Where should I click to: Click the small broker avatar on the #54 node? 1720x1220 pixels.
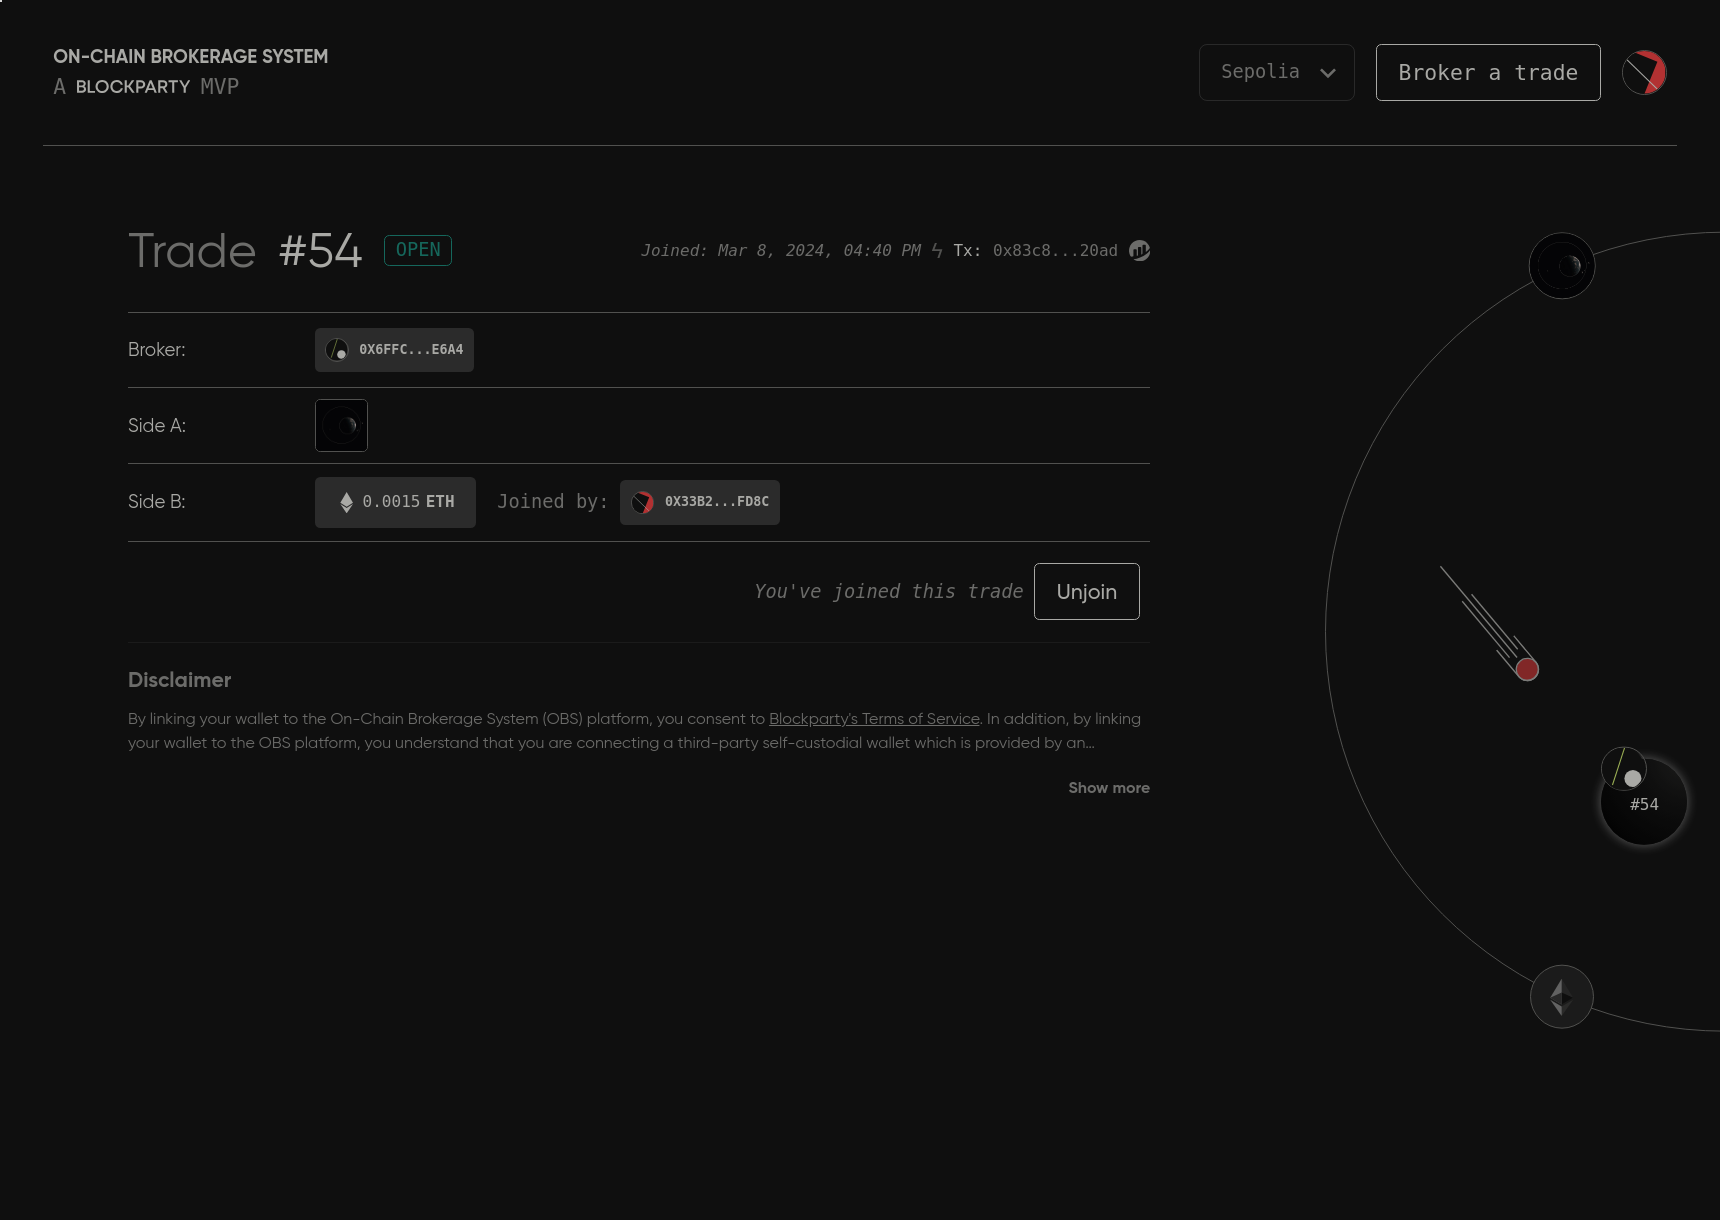[1624, 768]
